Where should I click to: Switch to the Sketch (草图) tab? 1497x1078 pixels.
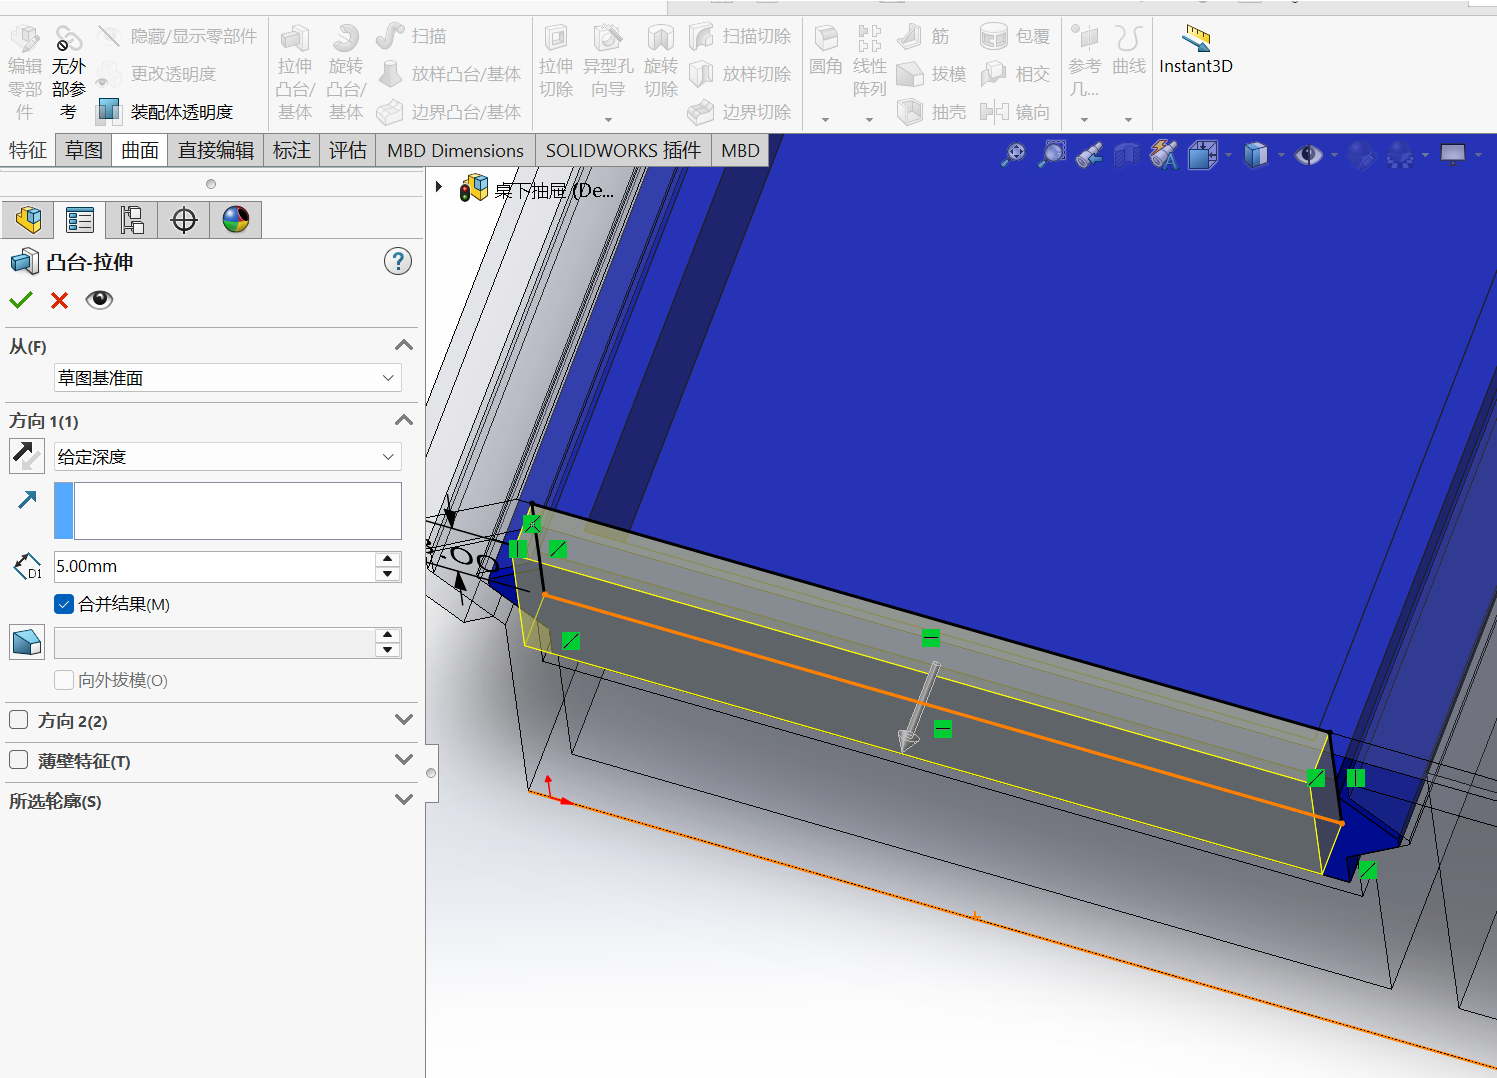(84, 150)
